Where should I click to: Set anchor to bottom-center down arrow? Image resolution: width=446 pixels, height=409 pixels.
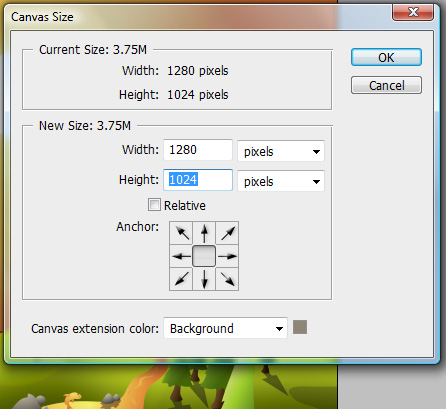point(204,279)
